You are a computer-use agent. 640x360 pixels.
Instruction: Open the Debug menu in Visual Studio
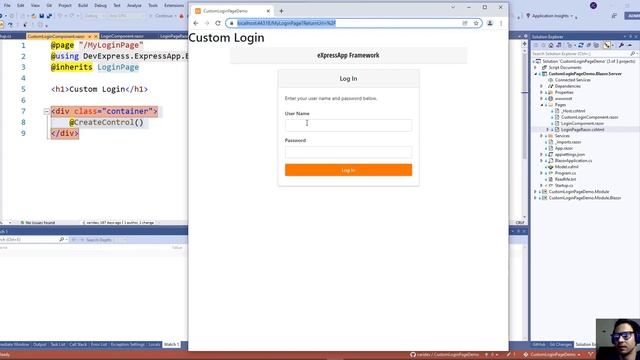coord(100,6)
